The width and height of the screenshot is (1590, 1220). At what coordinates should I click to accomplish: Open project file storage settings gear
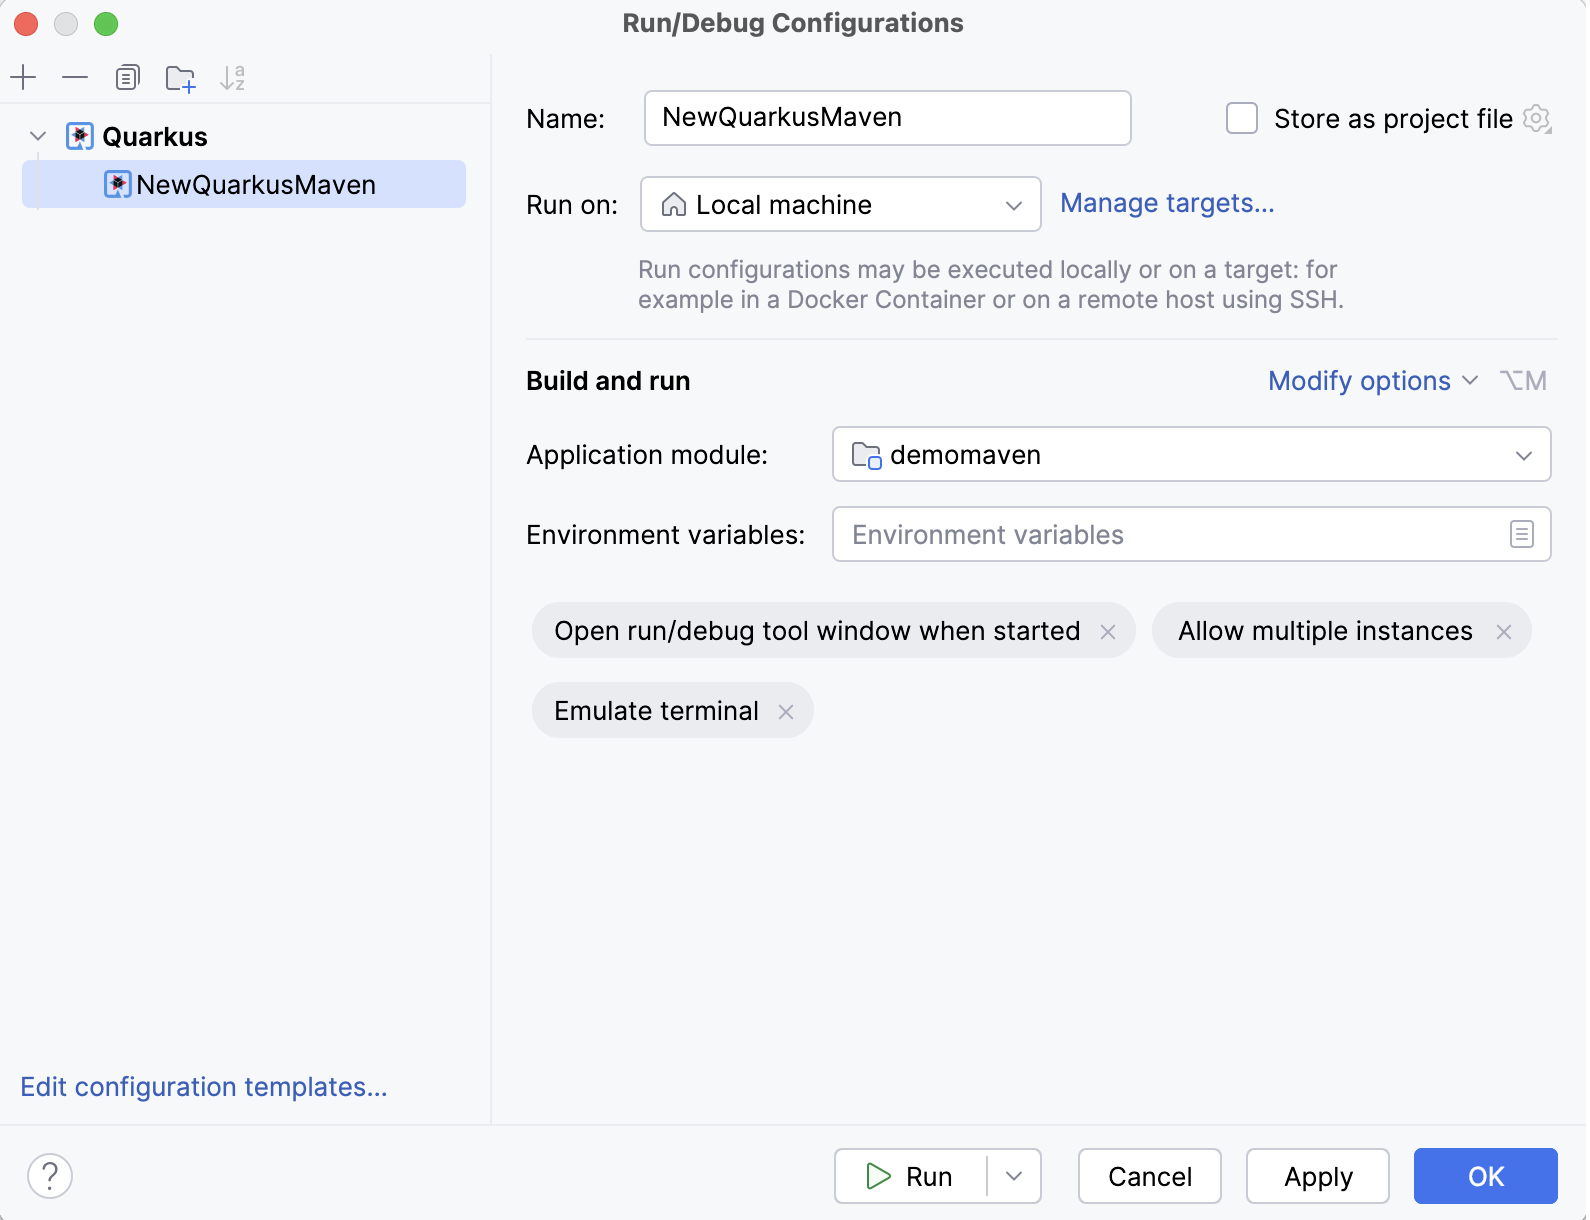point(1536,119)
